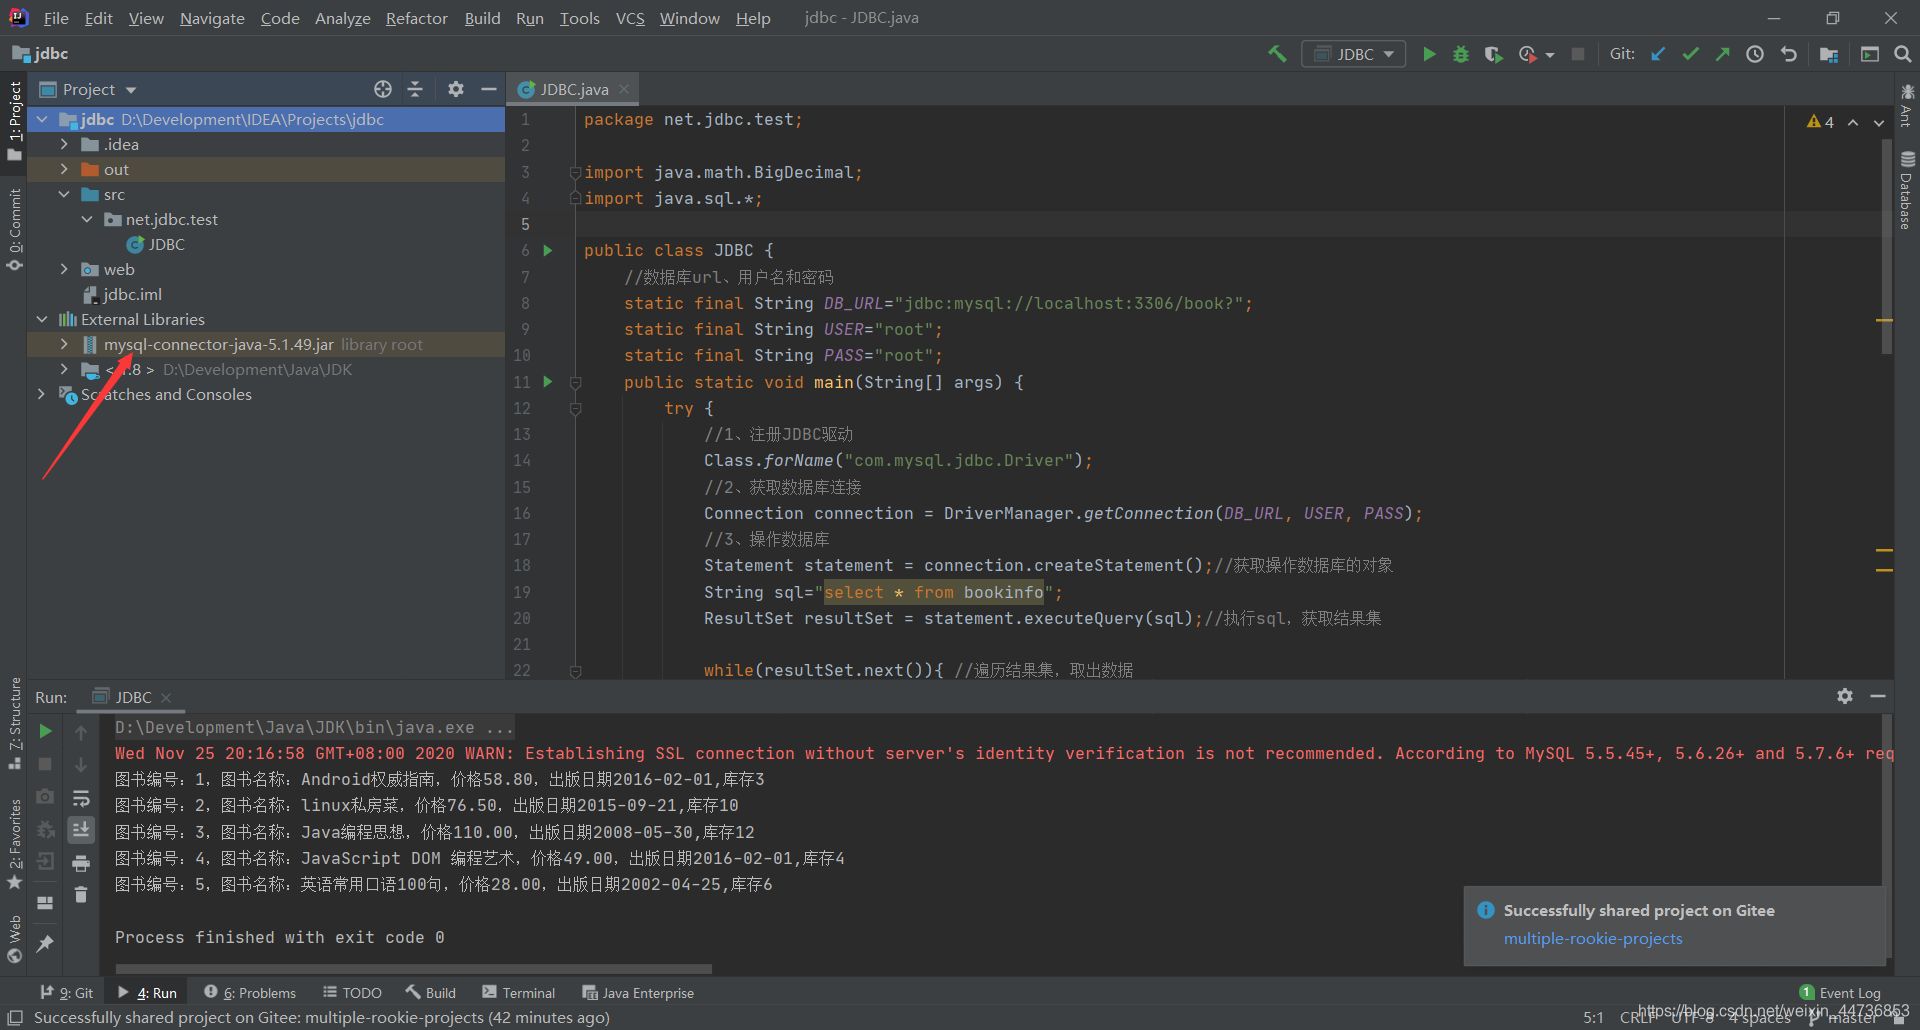The height and width of the screenshot is (1030, 1920).
Task: Open the VCS menu
Action: click(x=630, y=18)
